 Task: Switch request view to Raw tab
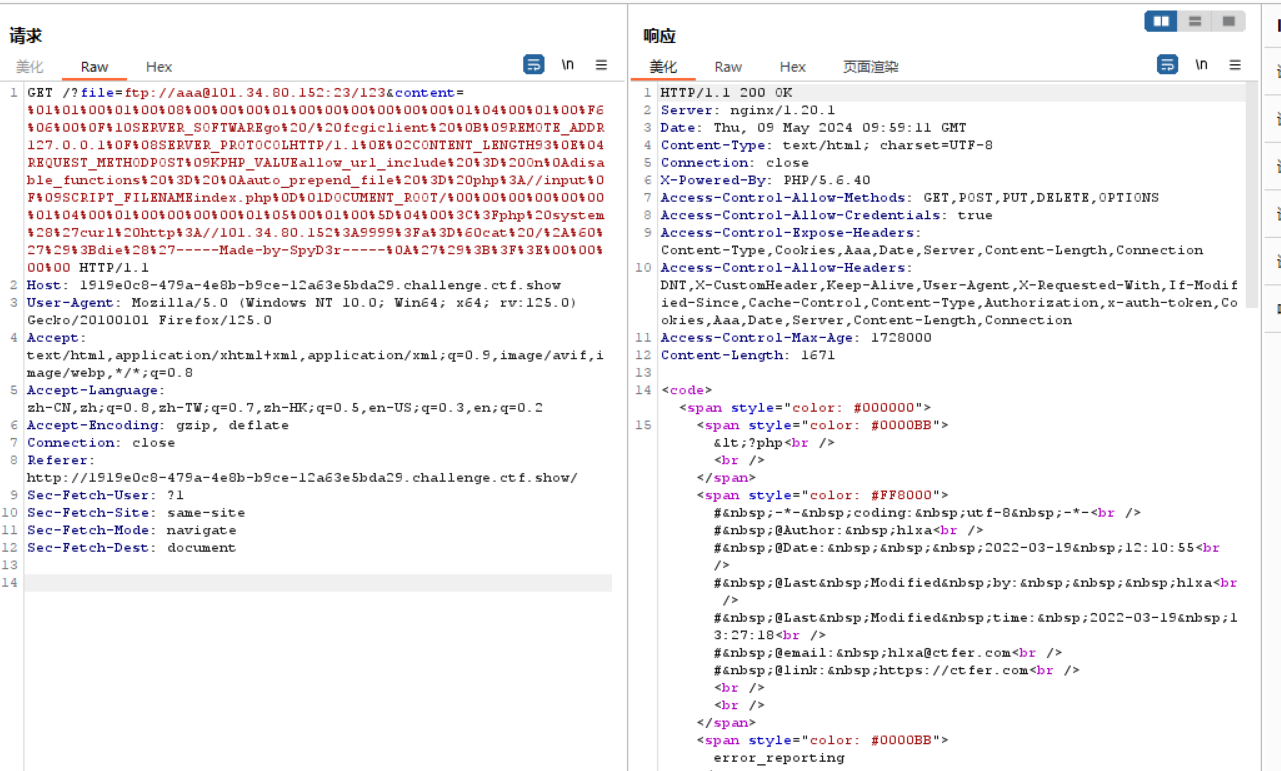pos(95,67)
